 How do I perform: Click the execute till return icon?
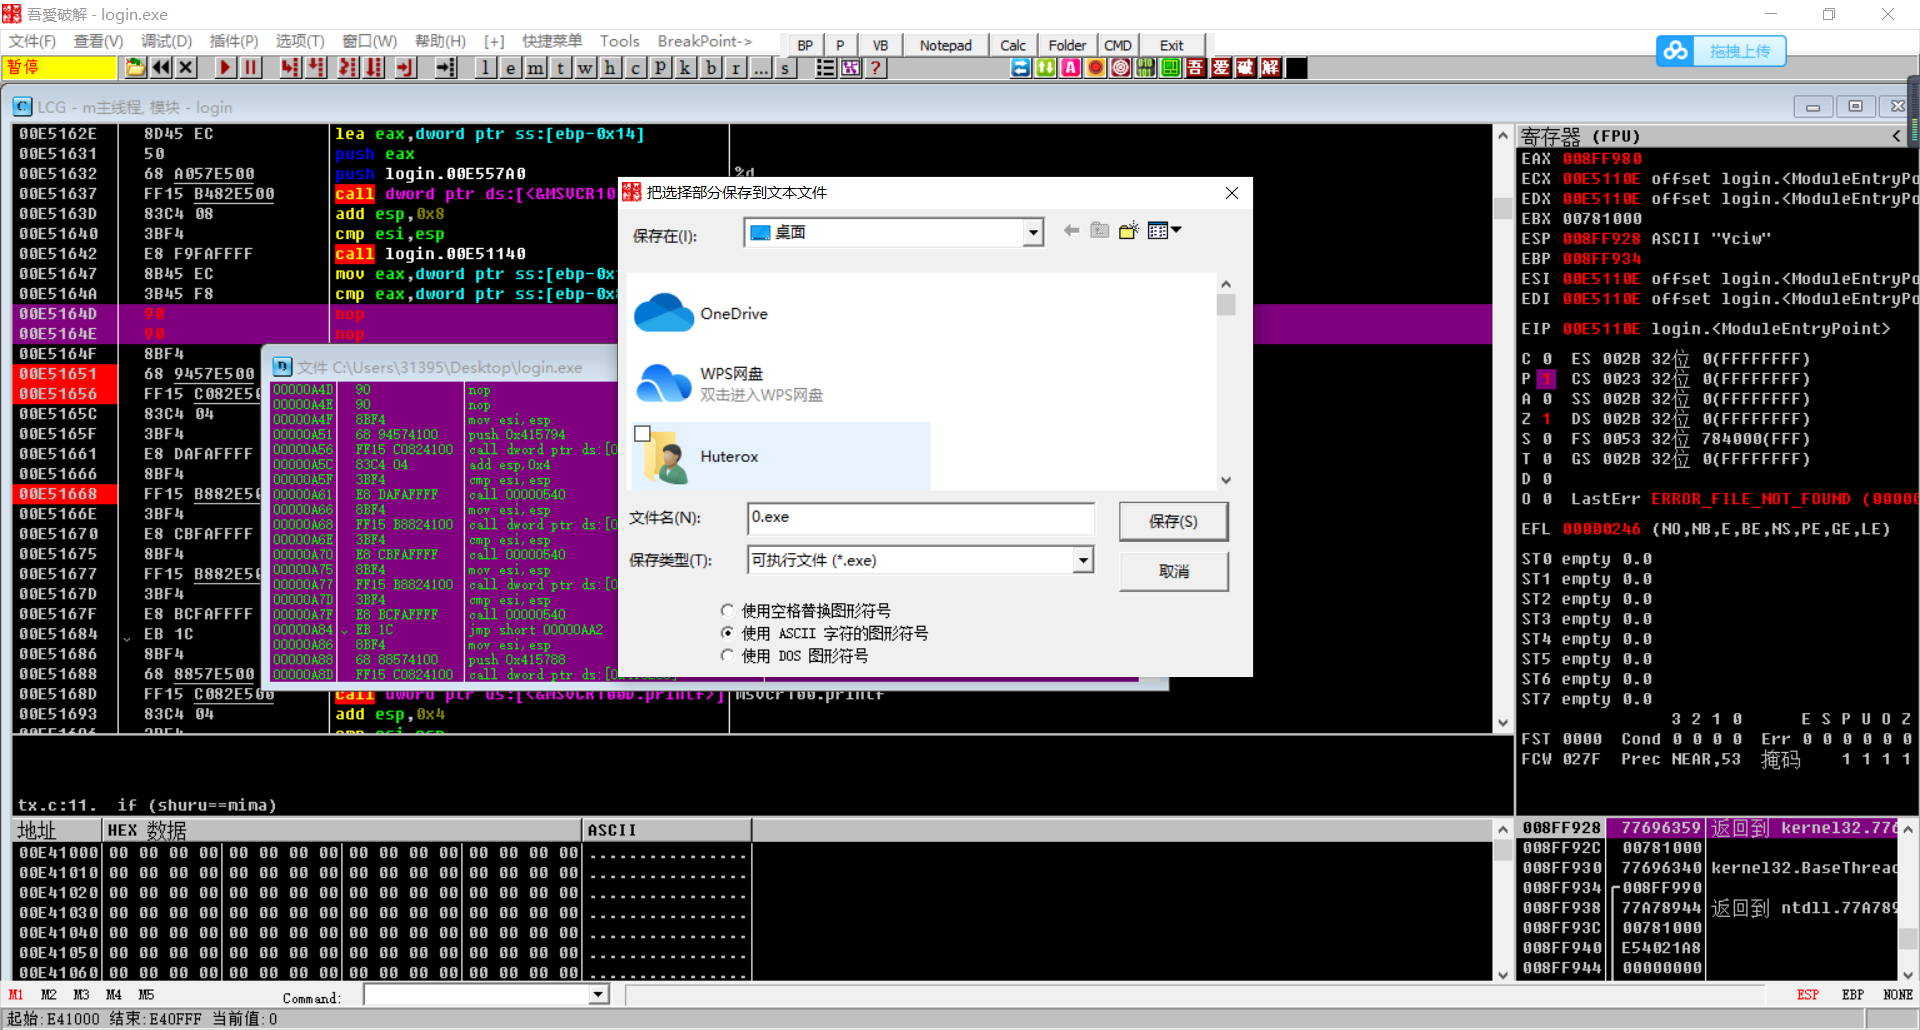click(405, 68)
